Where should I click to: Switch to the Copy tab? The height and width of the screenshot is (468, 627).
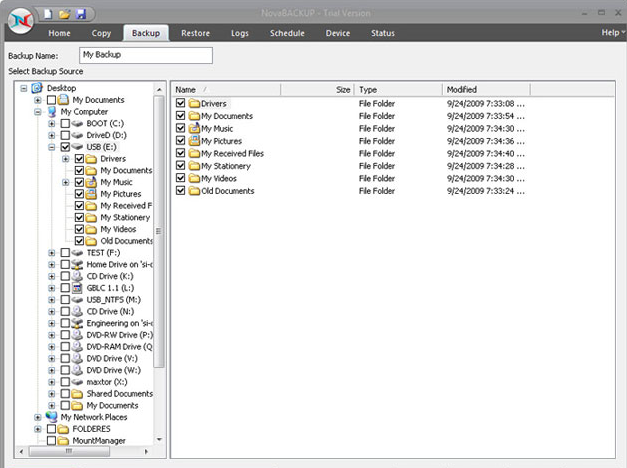101,33
